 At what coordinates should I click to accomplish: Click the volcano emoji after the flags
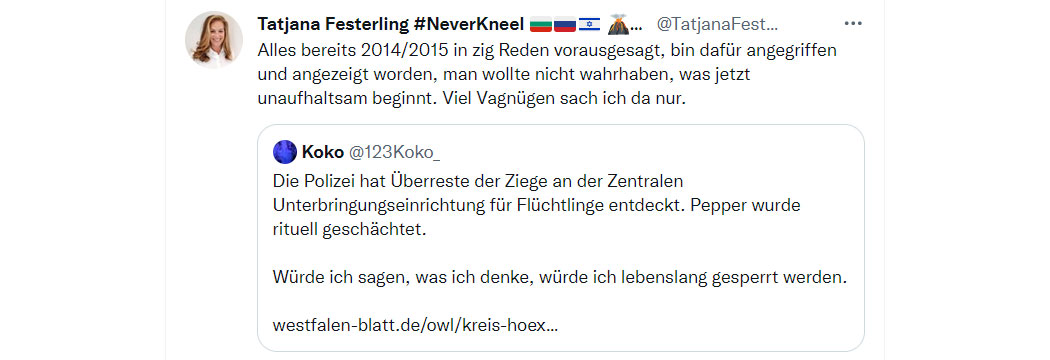coord(618,25)
